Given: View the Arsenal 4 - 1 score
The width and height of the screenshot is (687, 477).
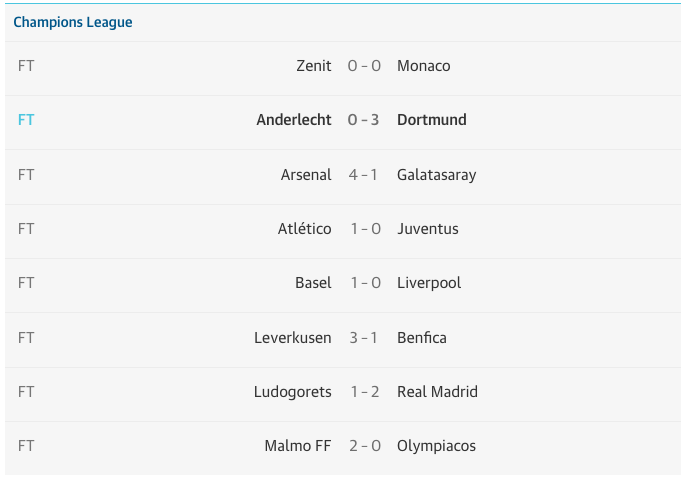Looking at the screenshot, I should click(364, 175).
